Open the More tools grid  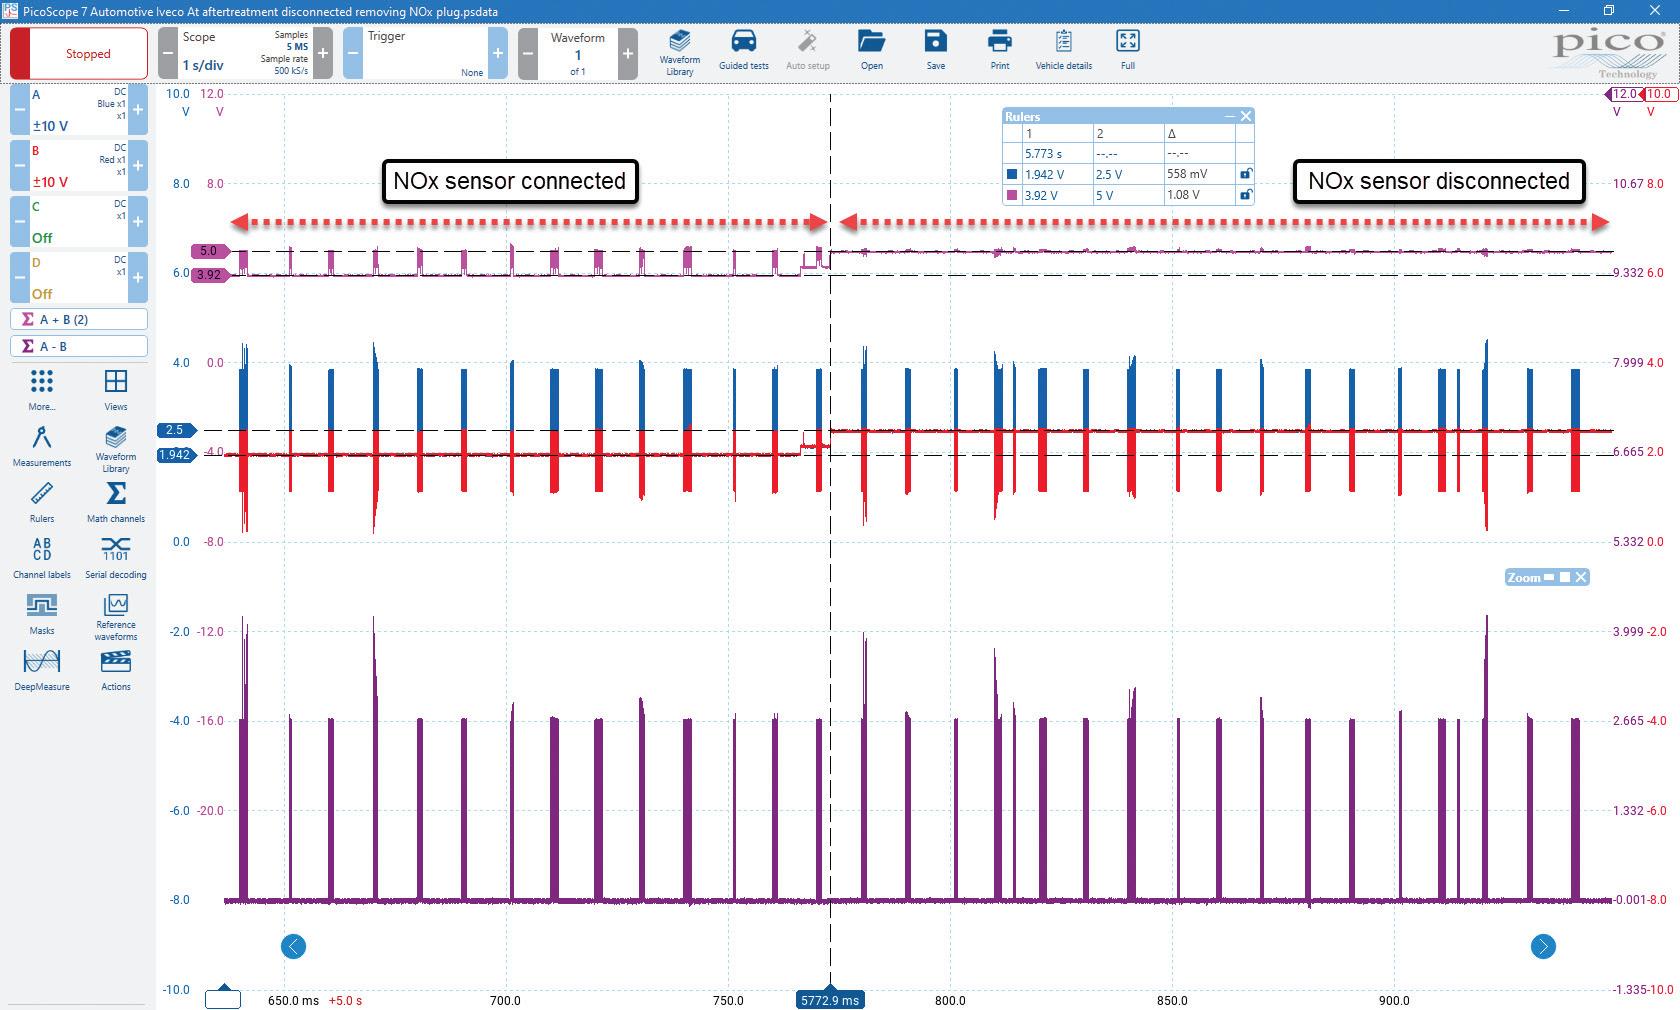click(x=42, y=389)
